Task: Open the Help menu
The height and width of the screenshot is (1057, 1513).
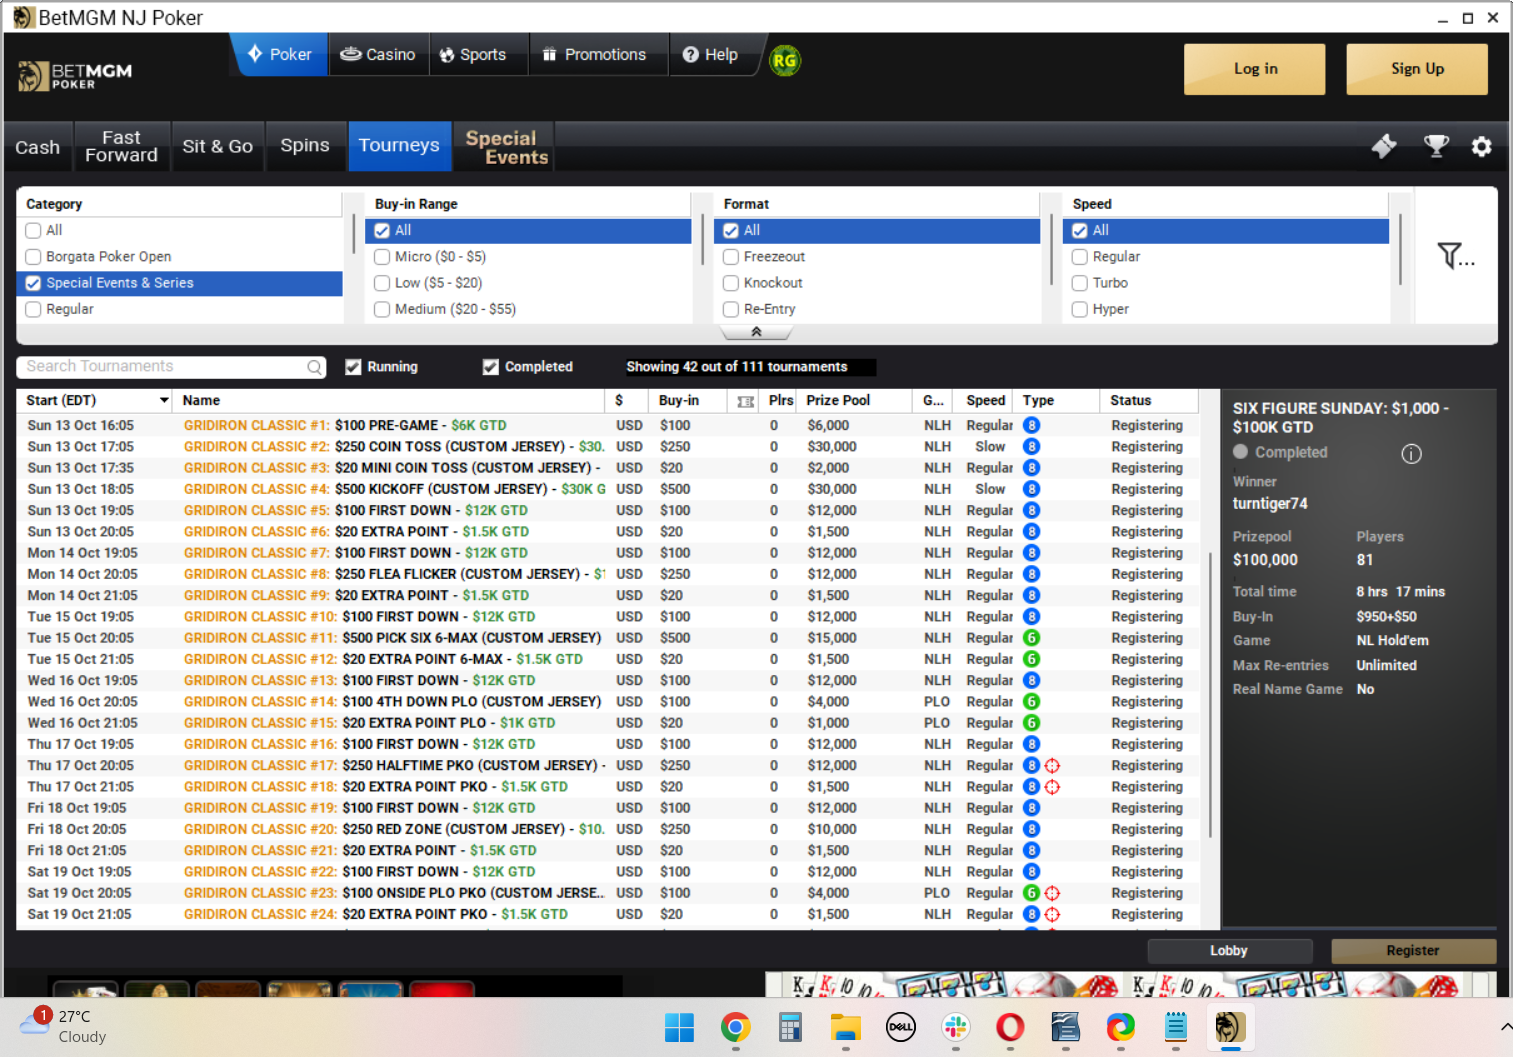Action: click(x=710, y=55)
